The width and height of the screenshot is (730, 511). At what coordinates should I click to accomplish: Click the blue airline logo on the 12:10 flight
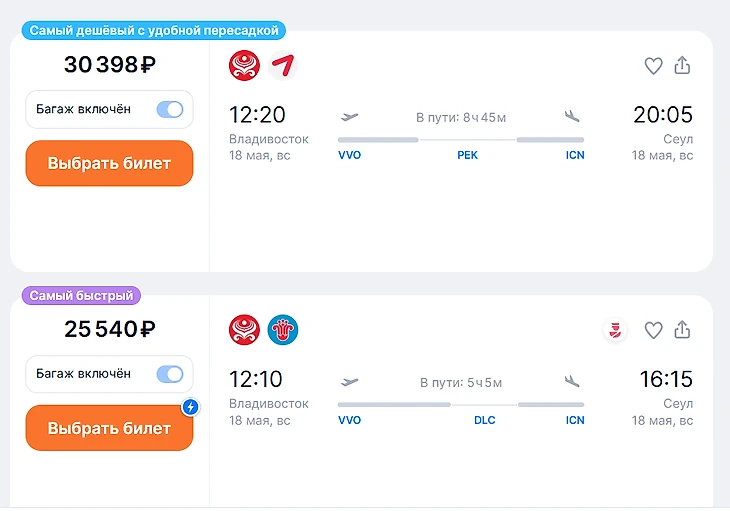point(283,330)
